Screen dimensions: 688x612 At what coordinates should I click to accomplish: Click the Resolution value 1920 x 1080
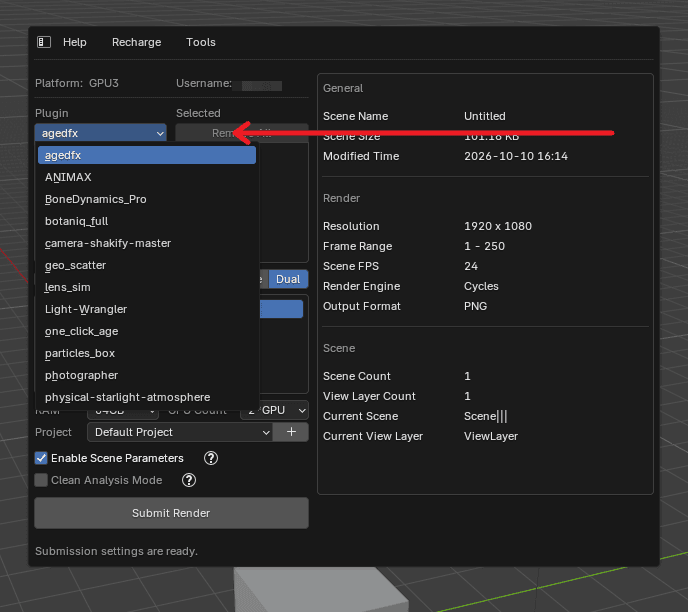[498, 226]
